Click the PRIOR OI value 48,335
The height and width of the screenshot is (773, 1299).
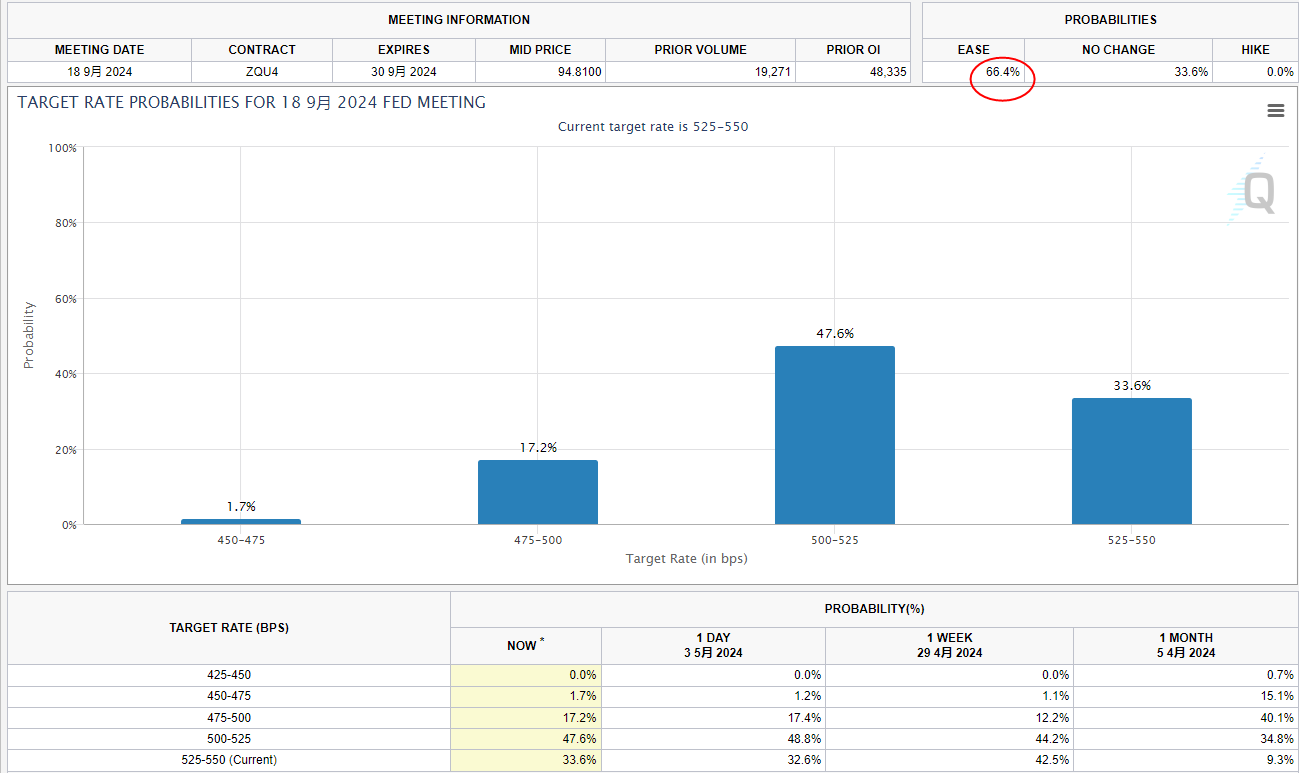(x=882, y=72)
